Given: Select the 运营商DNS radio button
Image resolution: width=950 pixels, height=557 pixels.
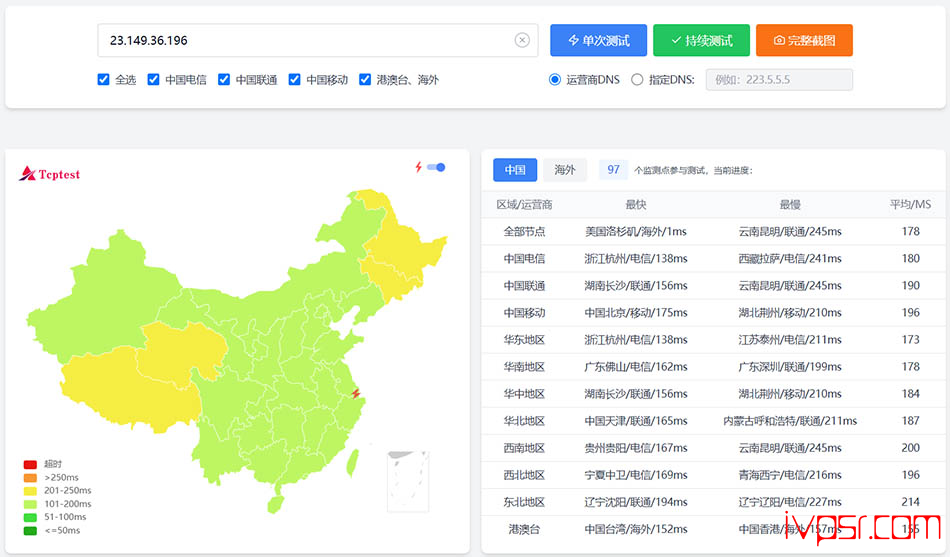Looking at the screenshot, I should [x=554, y=79].
